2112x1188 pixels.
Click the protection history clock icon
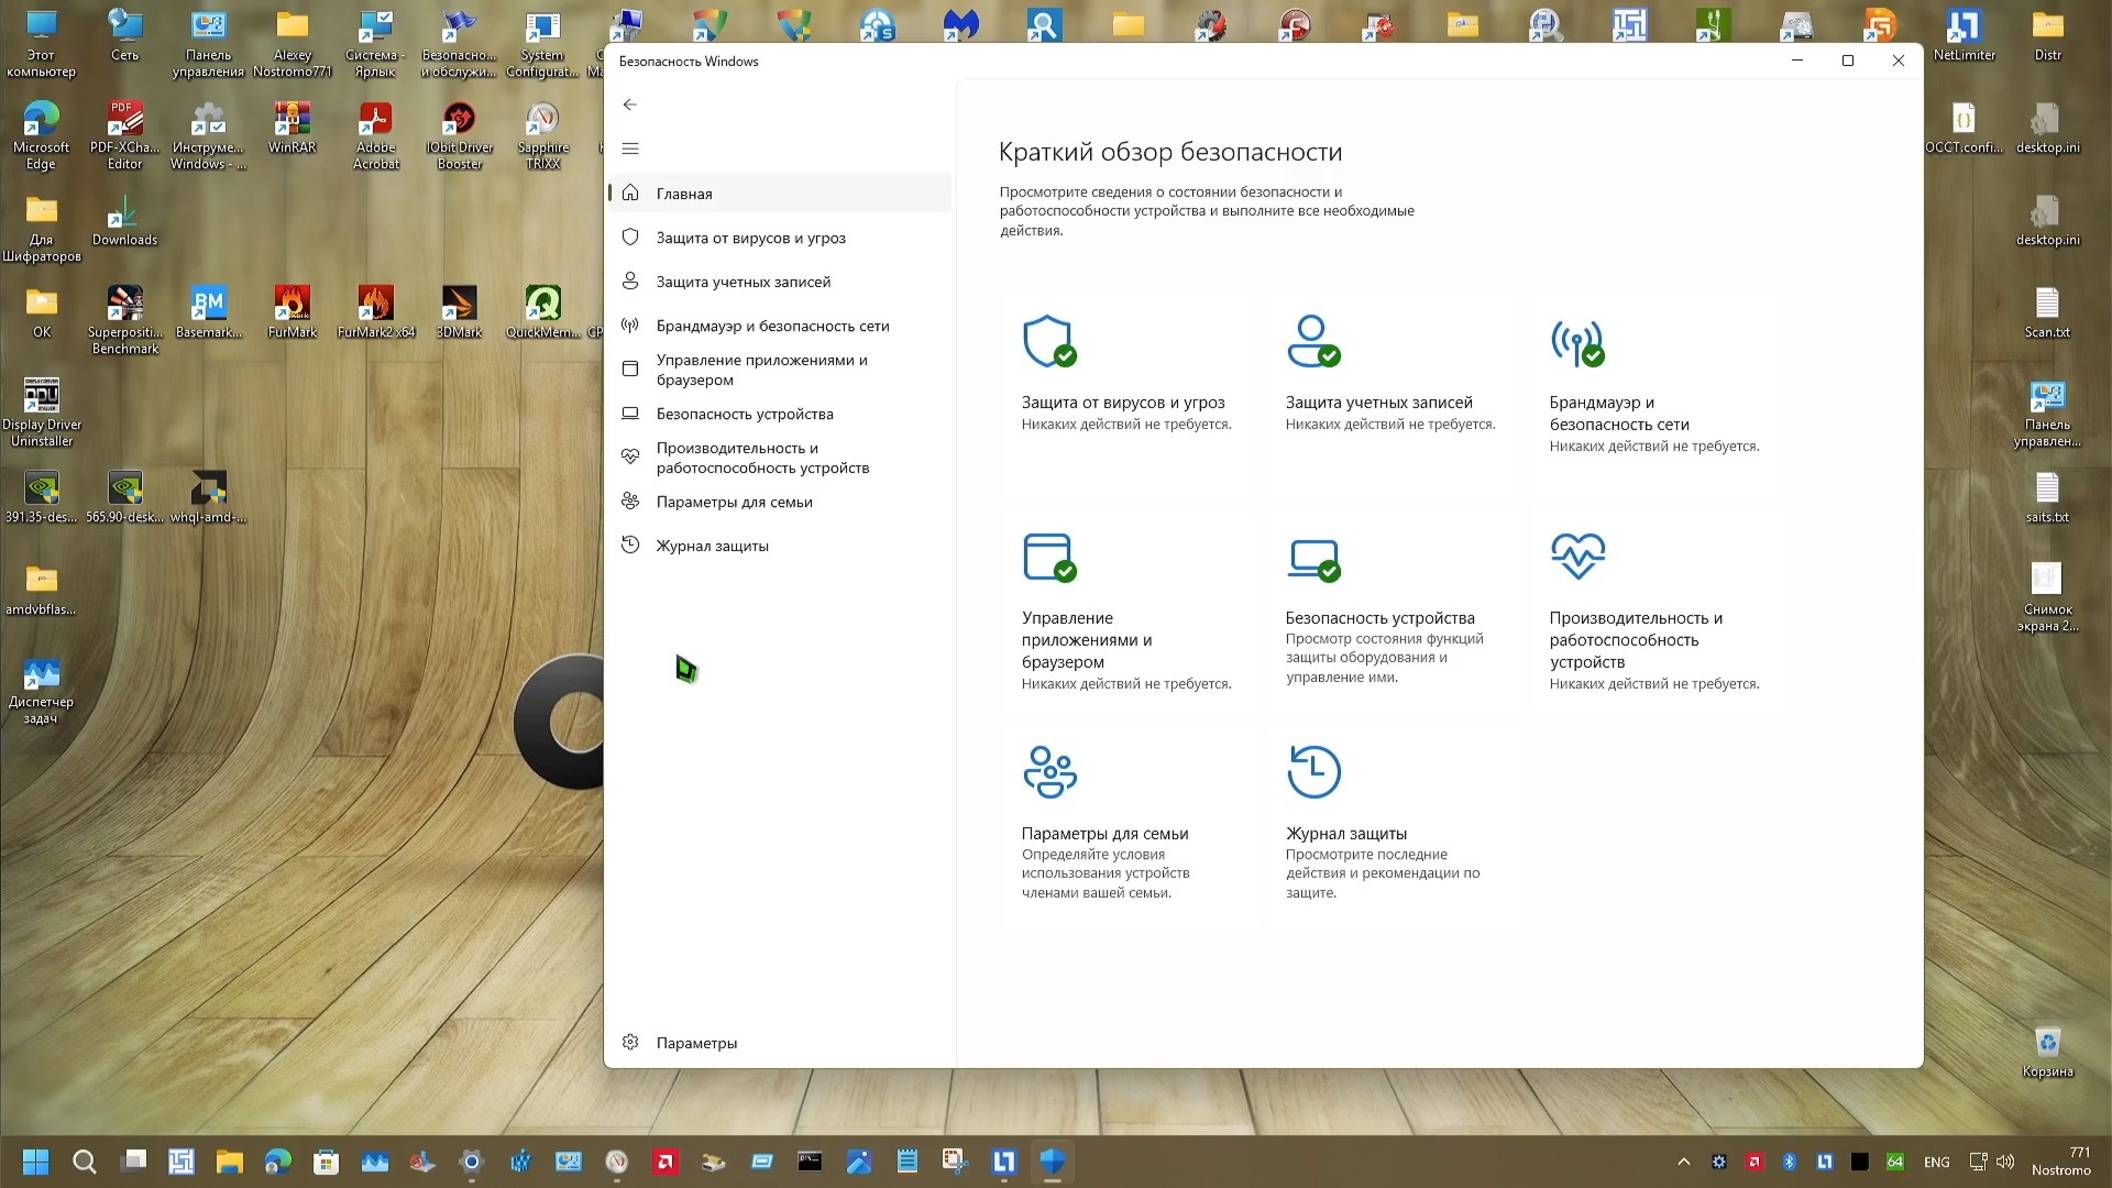coord(631,545)
